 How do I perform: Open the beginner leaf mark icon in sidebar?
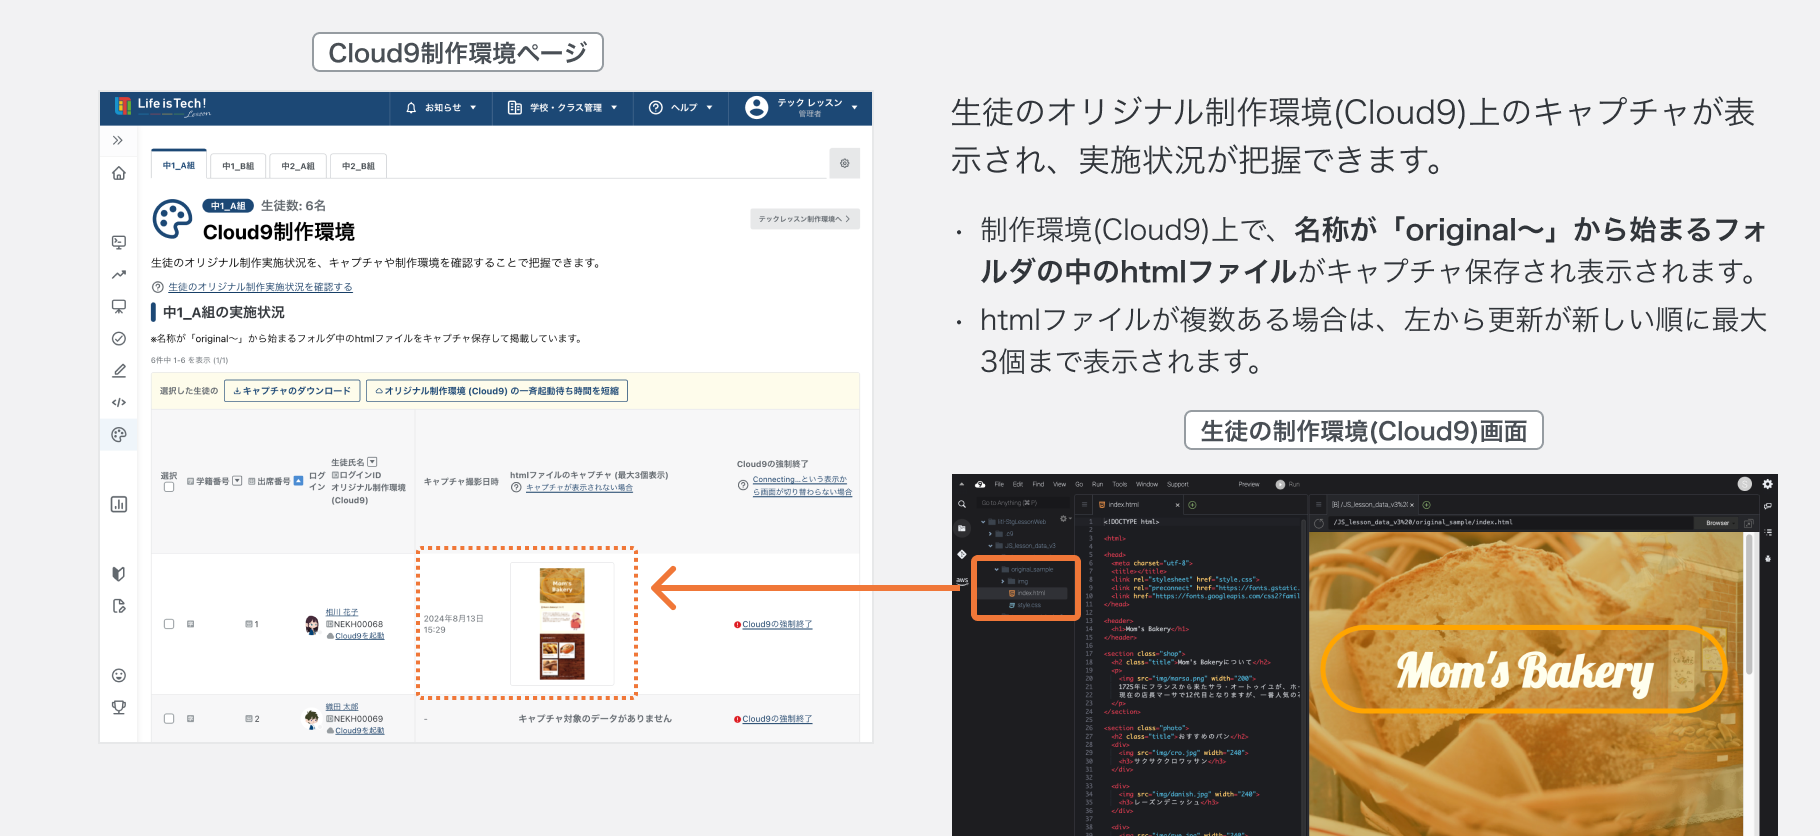pos(119,573)
